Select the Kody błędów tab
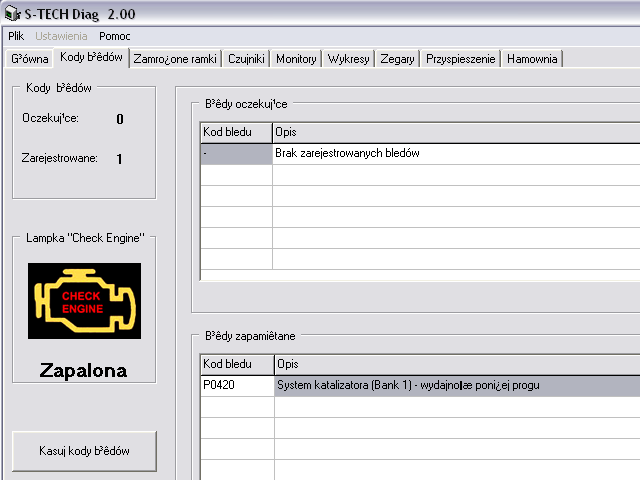640x480 pixels. coord(91,57)
